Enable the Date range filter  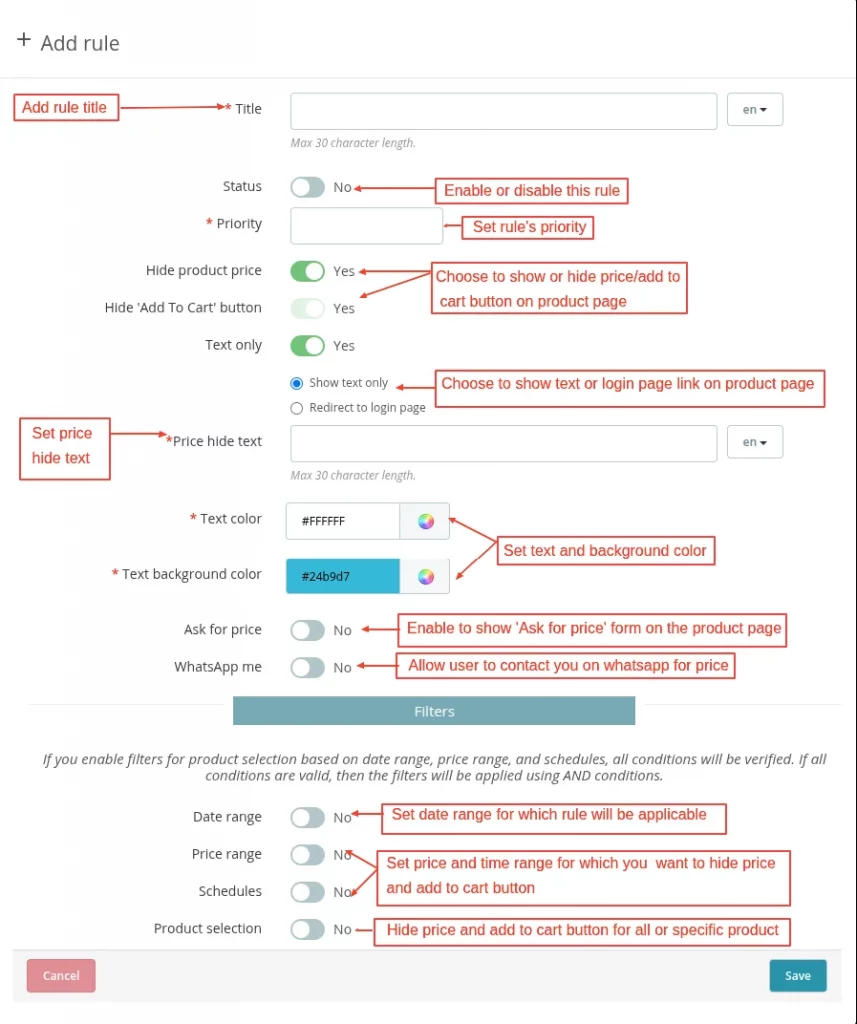pos(308,818)
